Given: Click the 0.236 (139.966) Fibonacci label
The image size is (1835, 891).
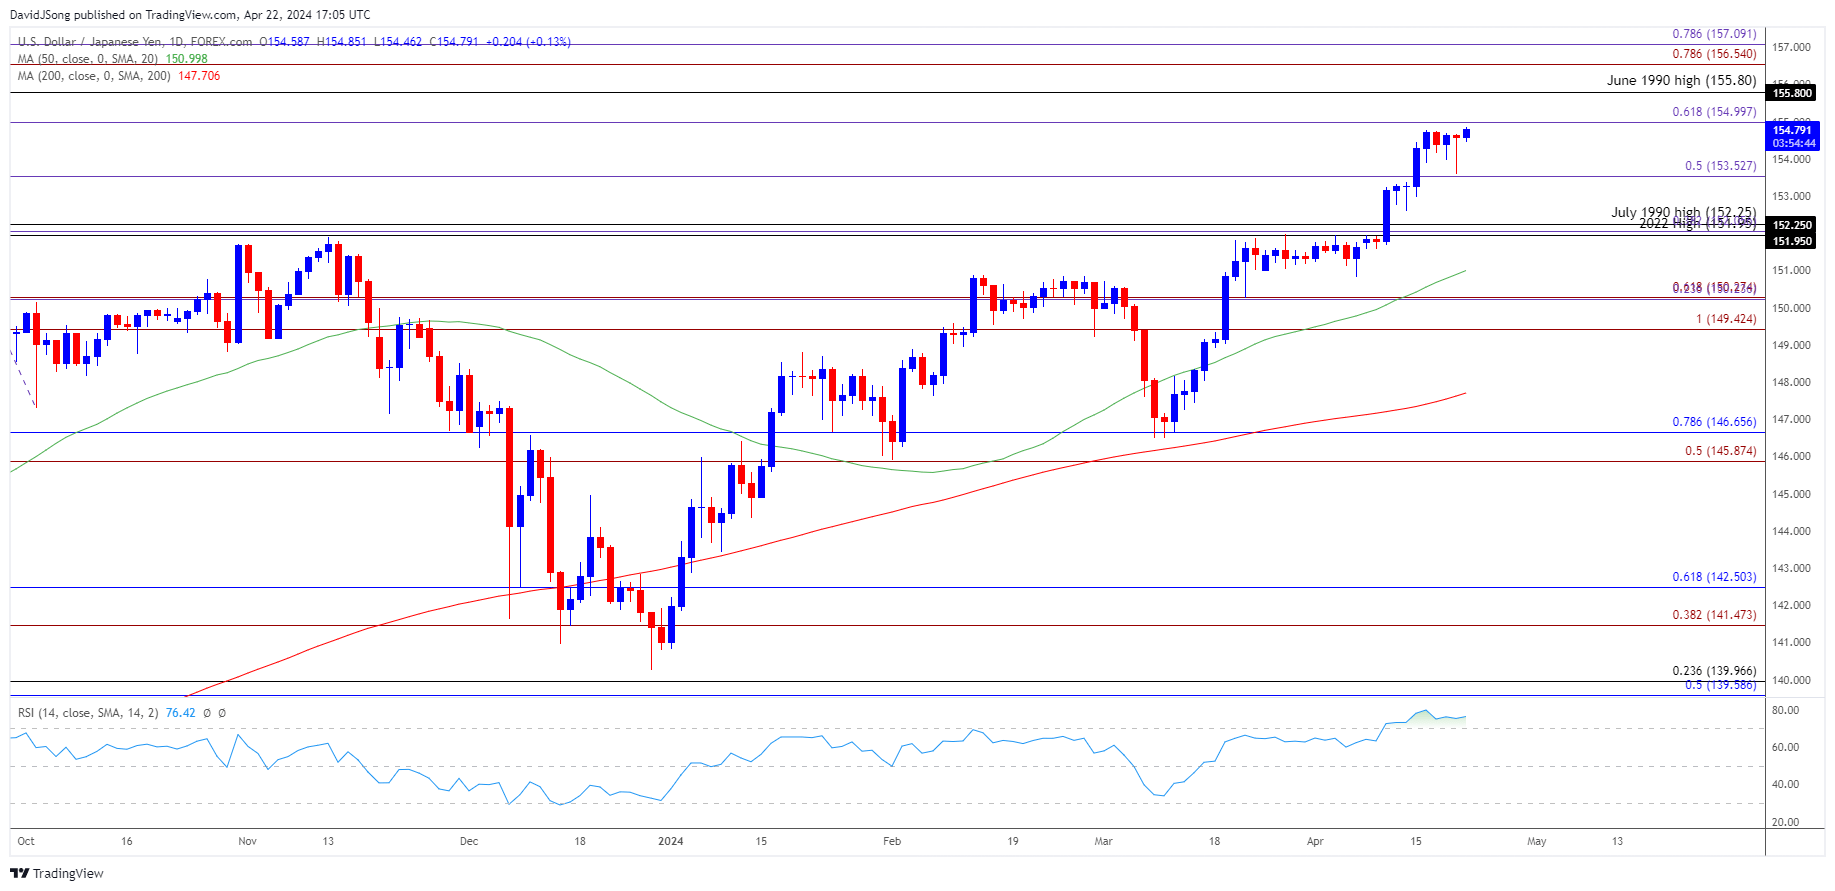Looking at the screenshot, I should click(x=1714, y=671).
